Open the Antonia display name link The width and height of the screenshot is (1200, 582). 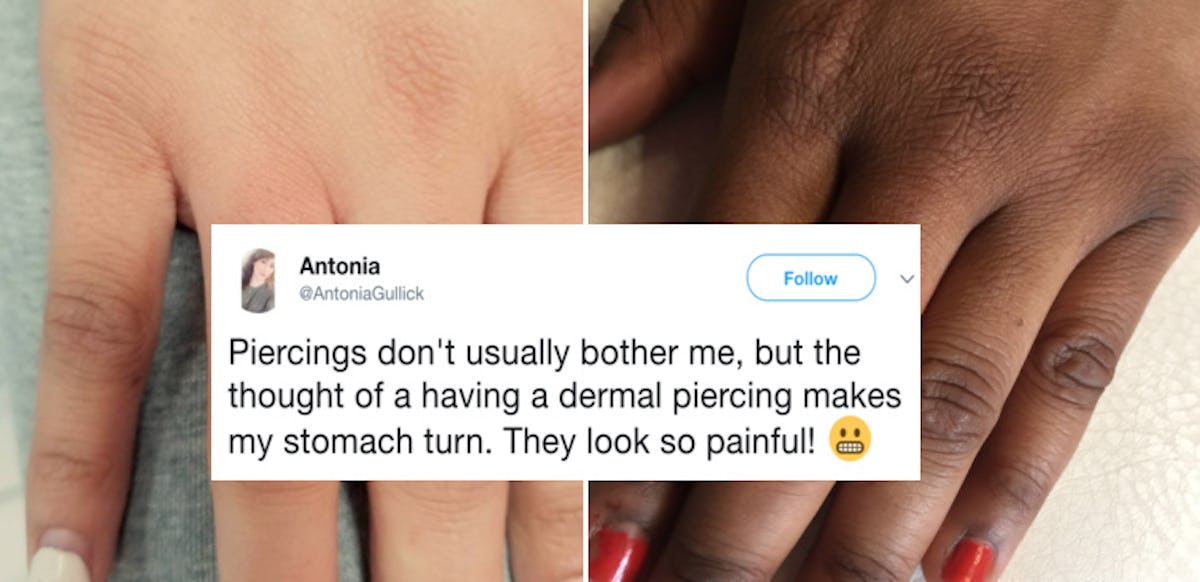(339, 266)
